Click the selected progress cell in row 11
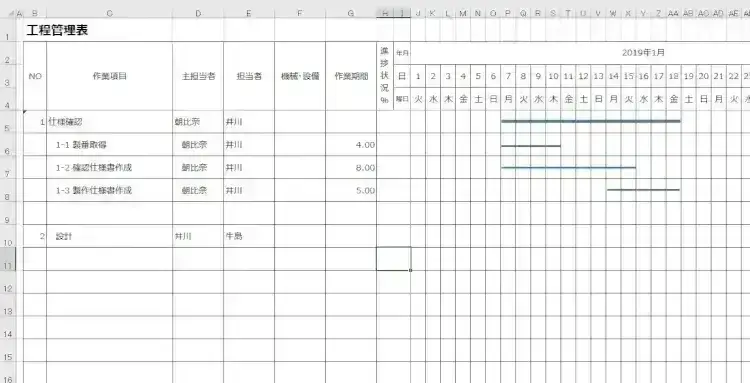The width and height of the screenshot is (750, 383). (x=394, y=259)
